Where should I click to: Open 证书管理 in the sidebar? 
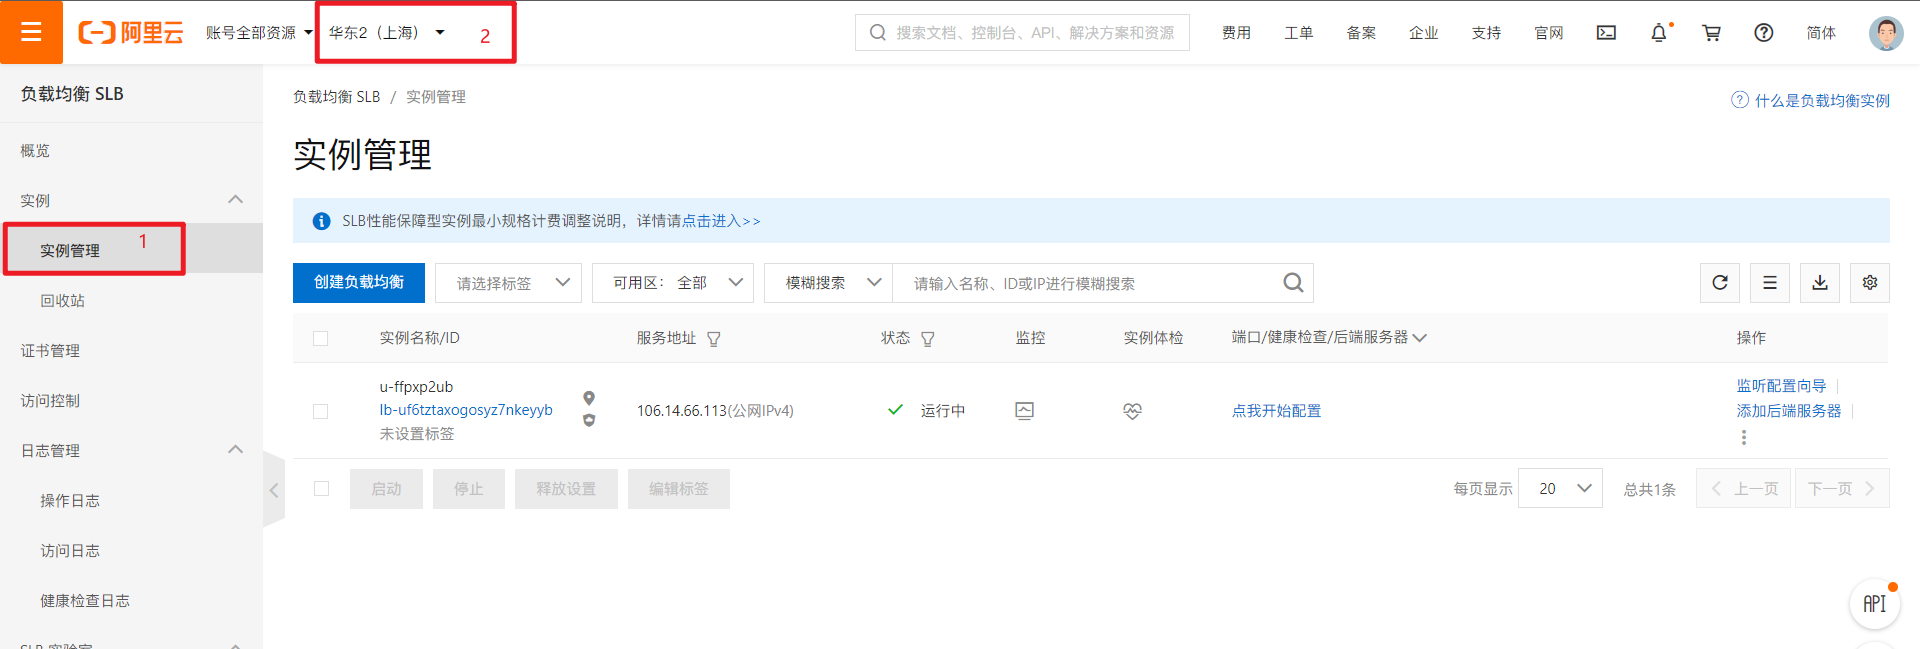coord(50,351)
